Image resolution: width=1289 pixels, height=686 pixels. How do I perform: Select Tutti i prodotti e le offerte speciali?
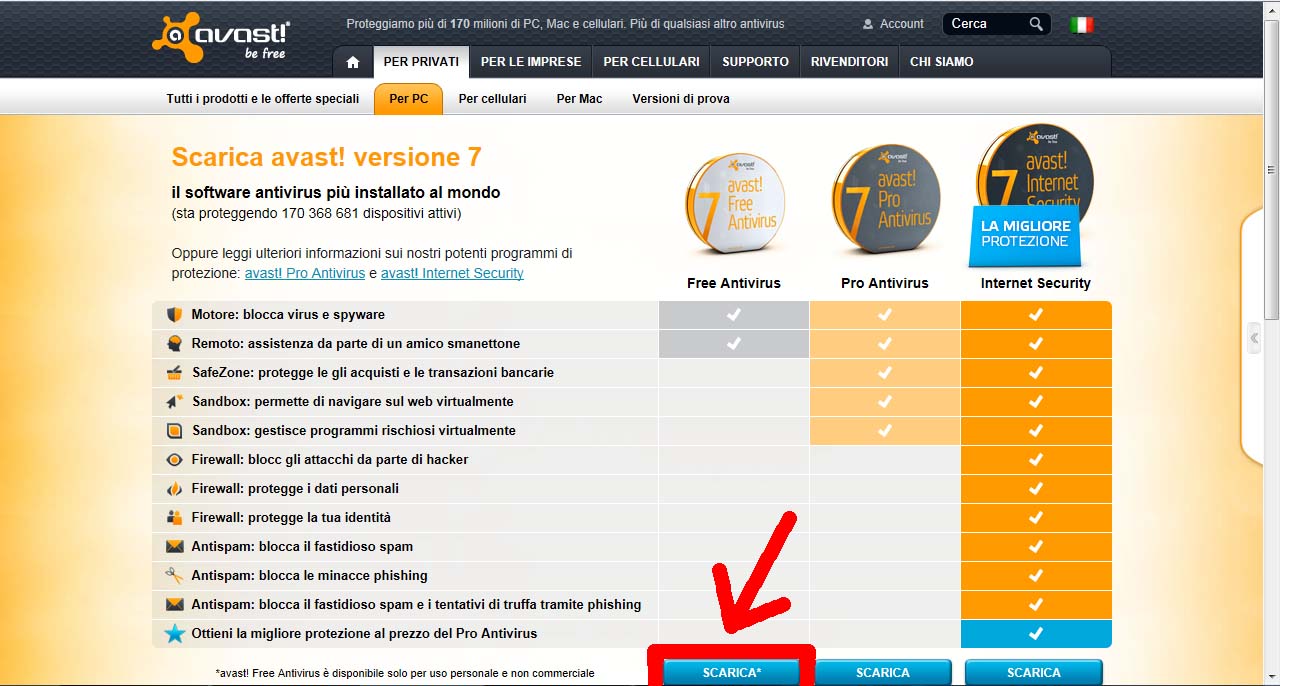point(263,99)
